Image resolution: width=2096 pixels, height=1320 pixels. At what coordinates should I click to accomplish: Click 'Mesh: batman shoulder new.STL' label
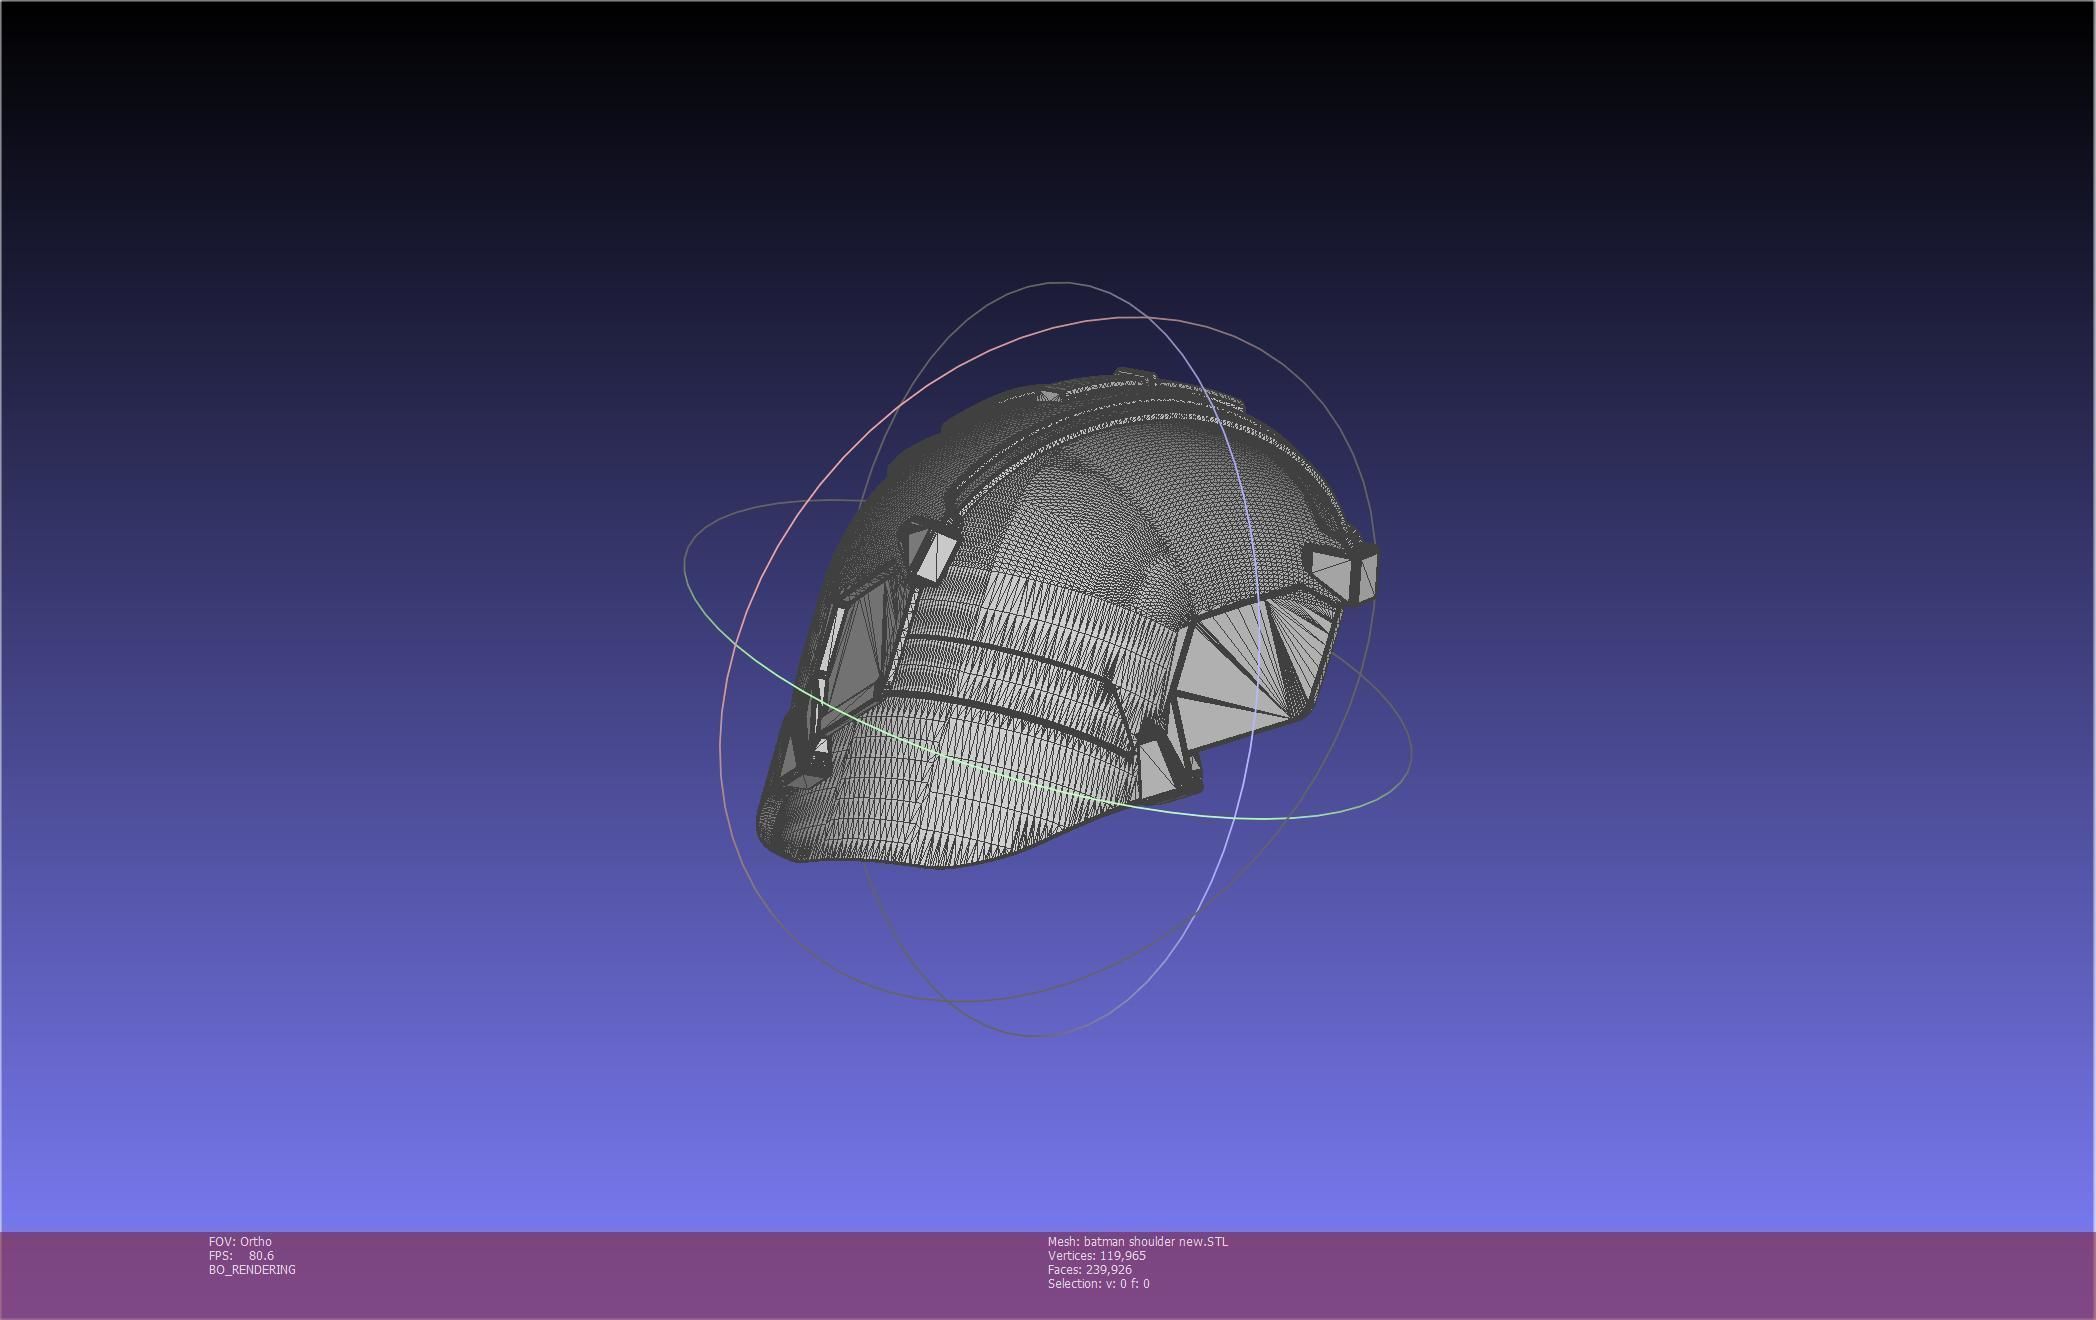(x=1138, y=1241)
